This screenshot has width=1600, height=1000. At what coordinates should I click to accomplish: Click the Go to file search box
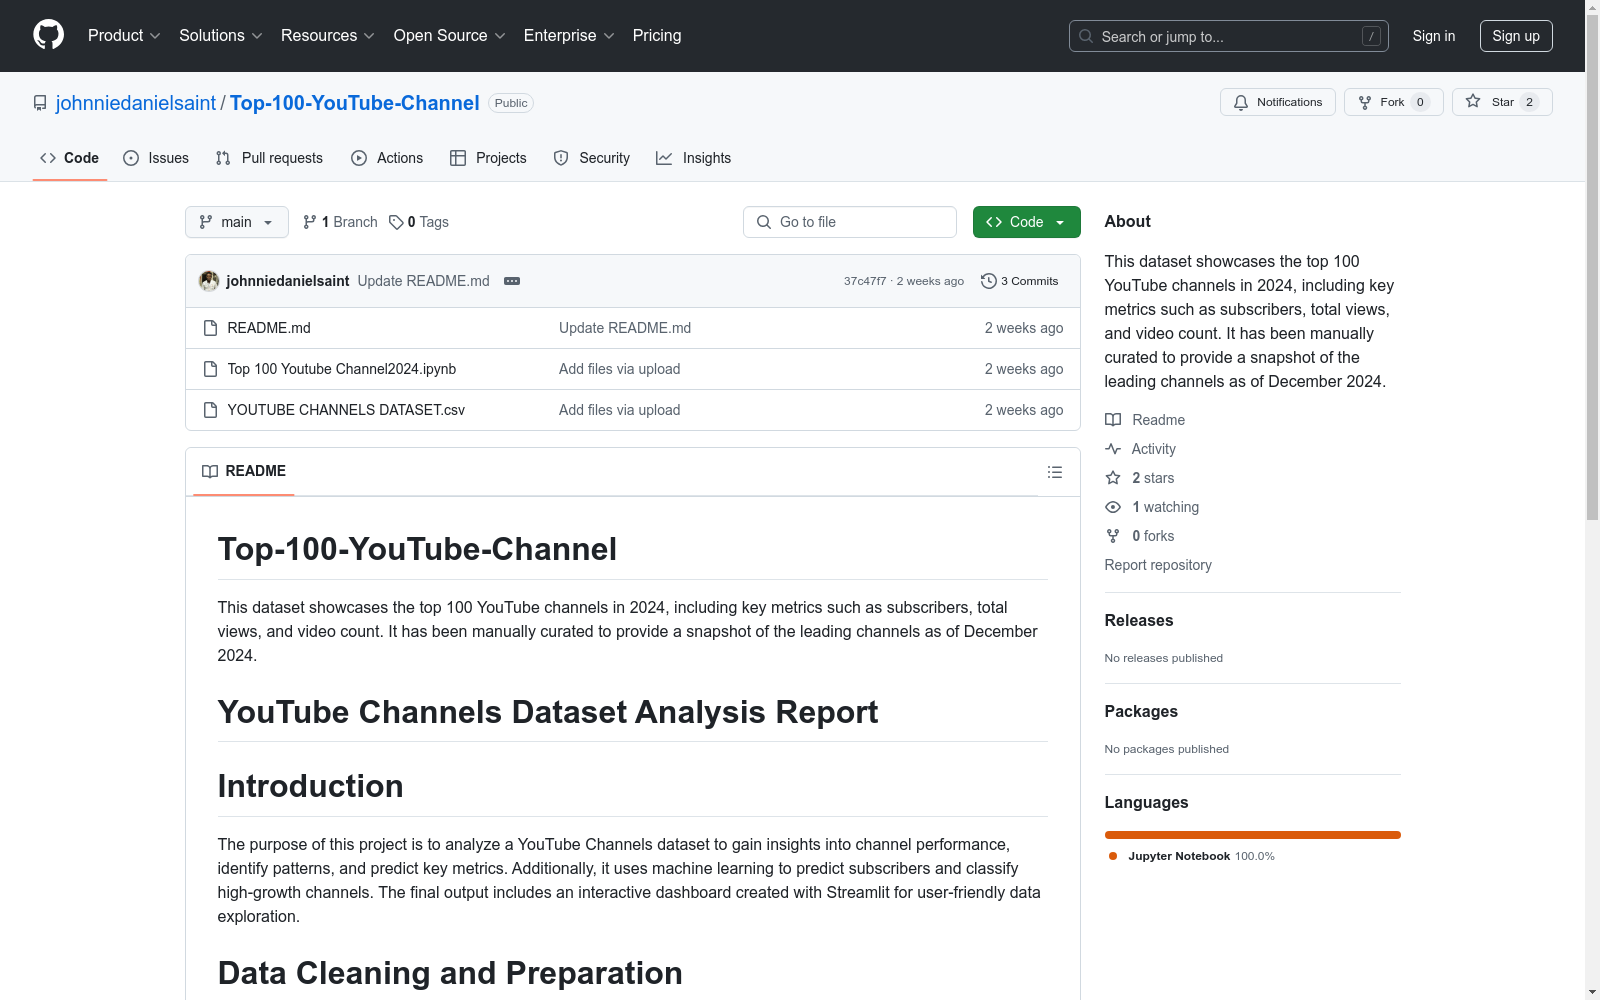pyautogui.click(x=850, y=222)
